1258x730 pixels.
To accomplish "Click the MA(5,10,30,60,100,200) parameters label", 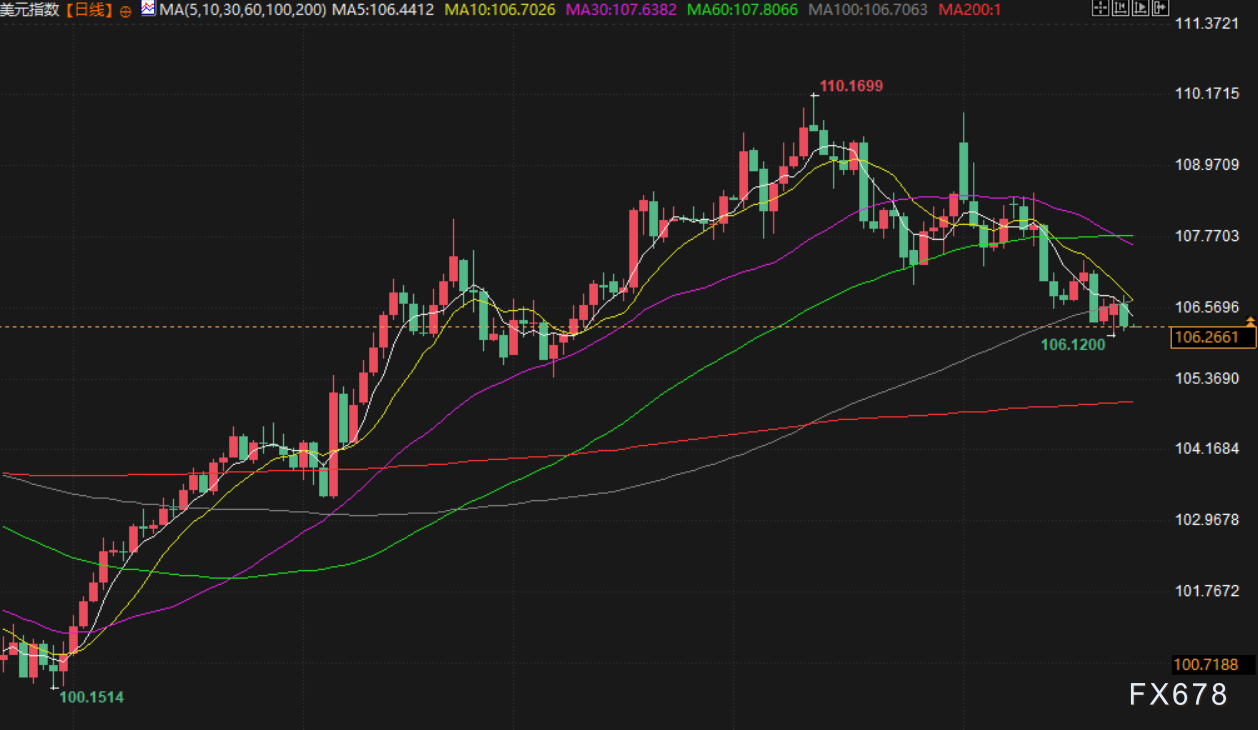I will pos(242,10).
